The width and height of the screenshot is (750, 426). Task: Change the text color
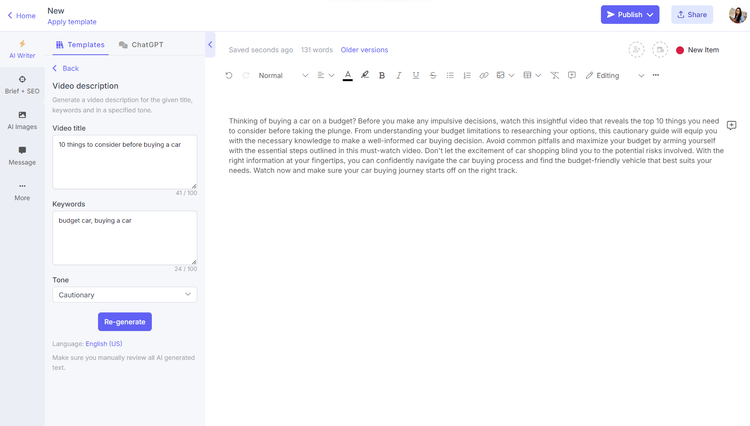point(348,76)
